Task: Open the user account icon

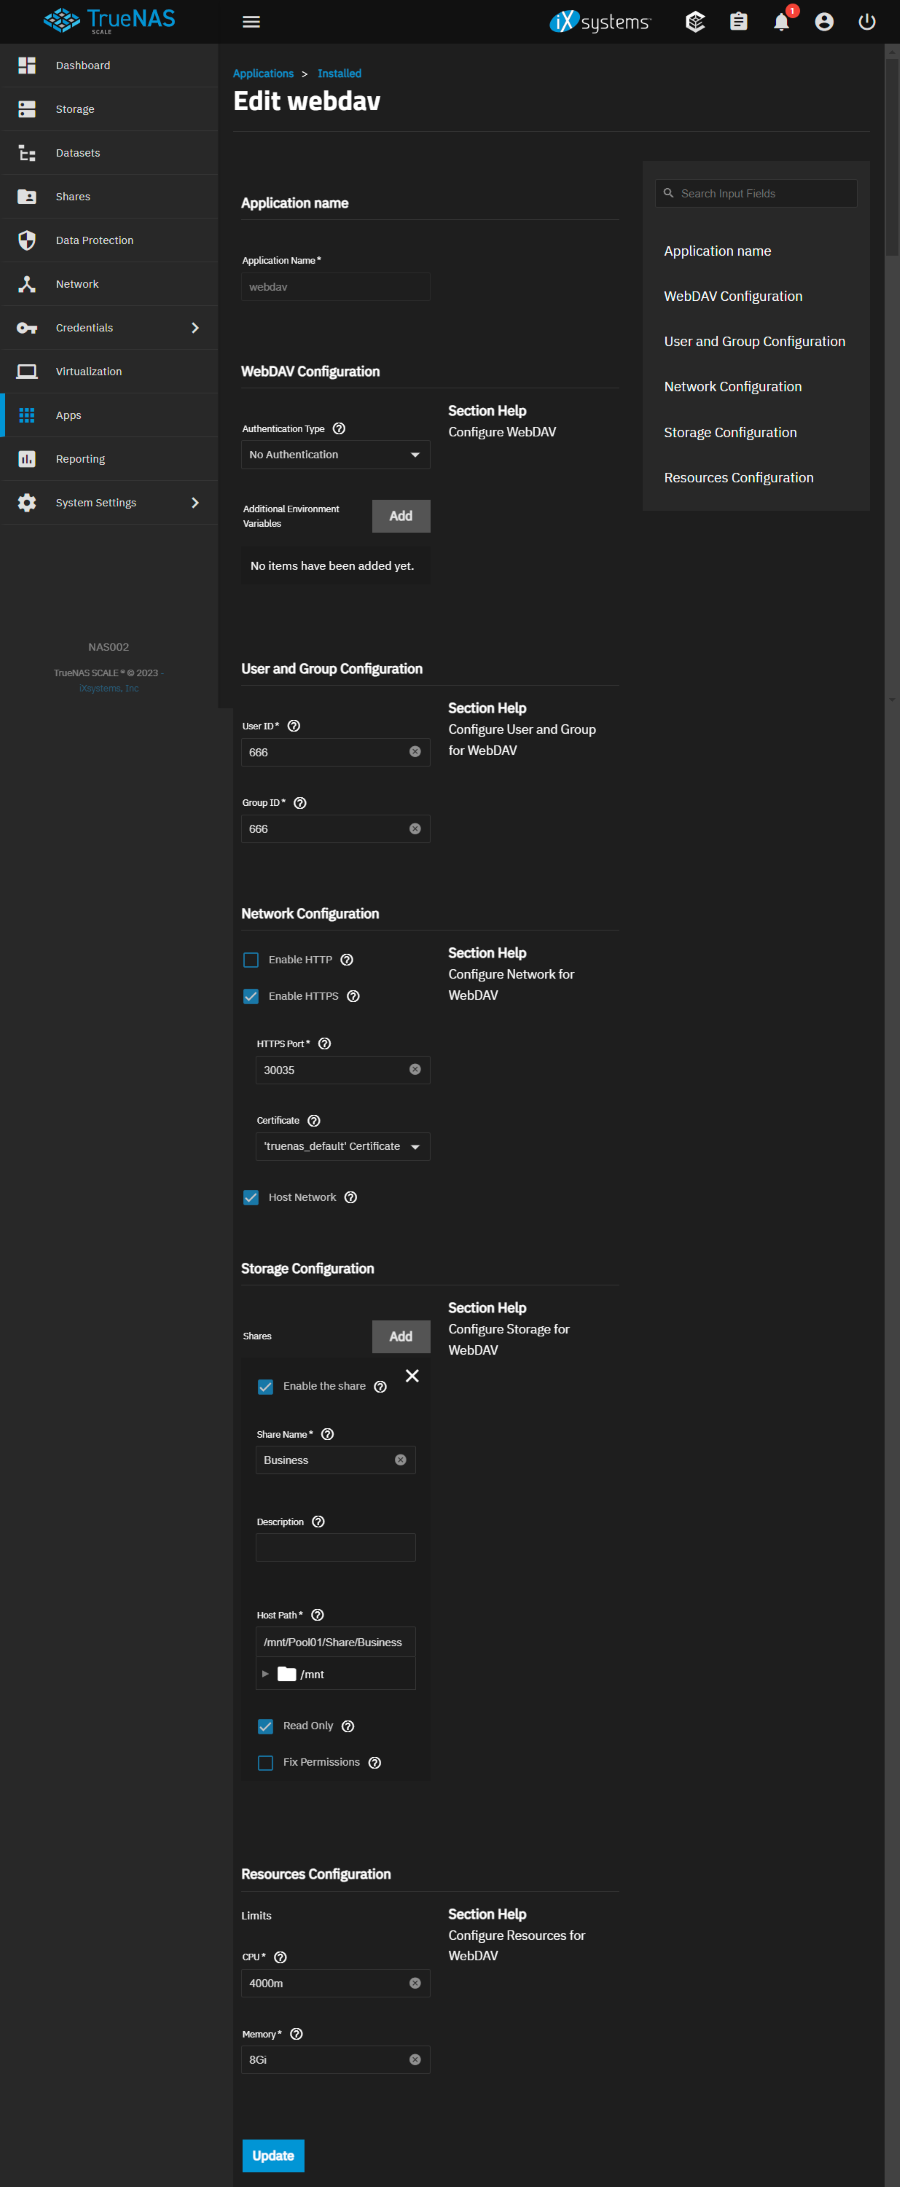Action: pos(824,22)
